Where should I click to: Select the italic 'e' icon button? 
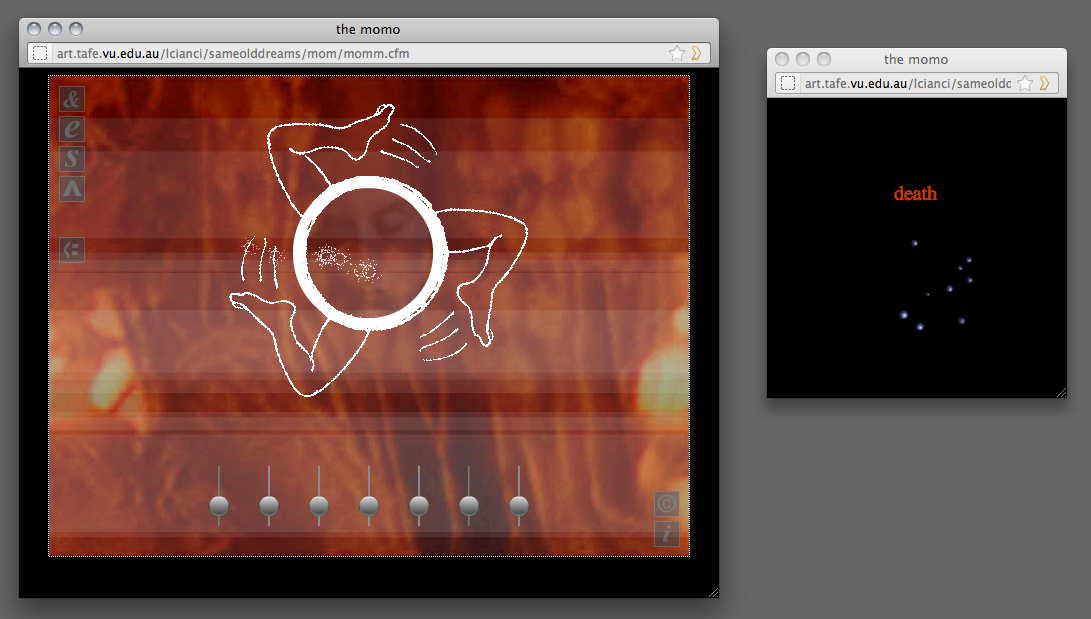pos(72,129)
